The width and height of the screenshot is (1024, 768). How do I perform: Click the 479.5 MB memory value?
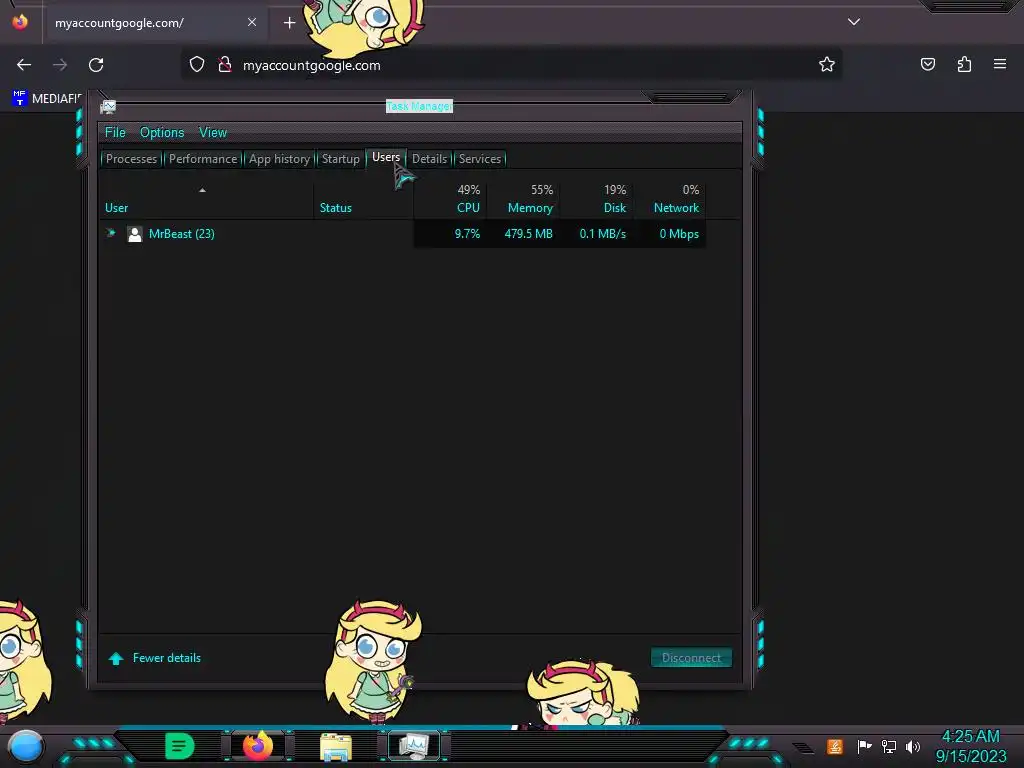click(x=528, y=234)
